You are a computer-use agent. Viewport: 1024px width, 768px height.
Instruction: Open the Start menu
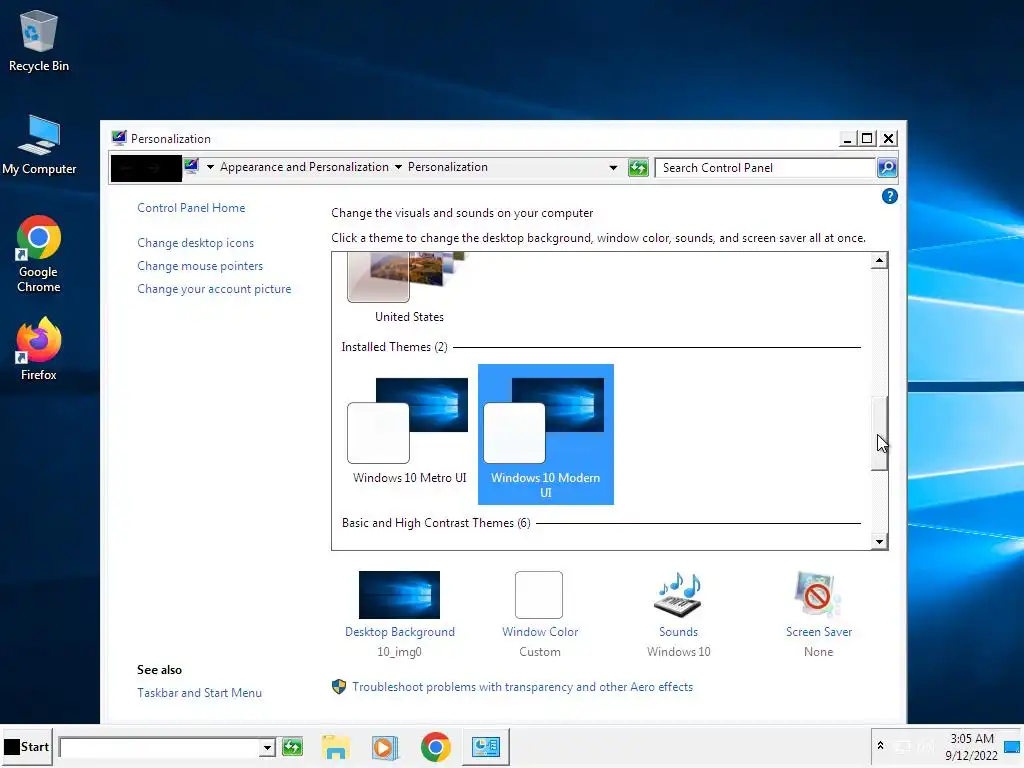pyautogui.click(x=27, y=747)
